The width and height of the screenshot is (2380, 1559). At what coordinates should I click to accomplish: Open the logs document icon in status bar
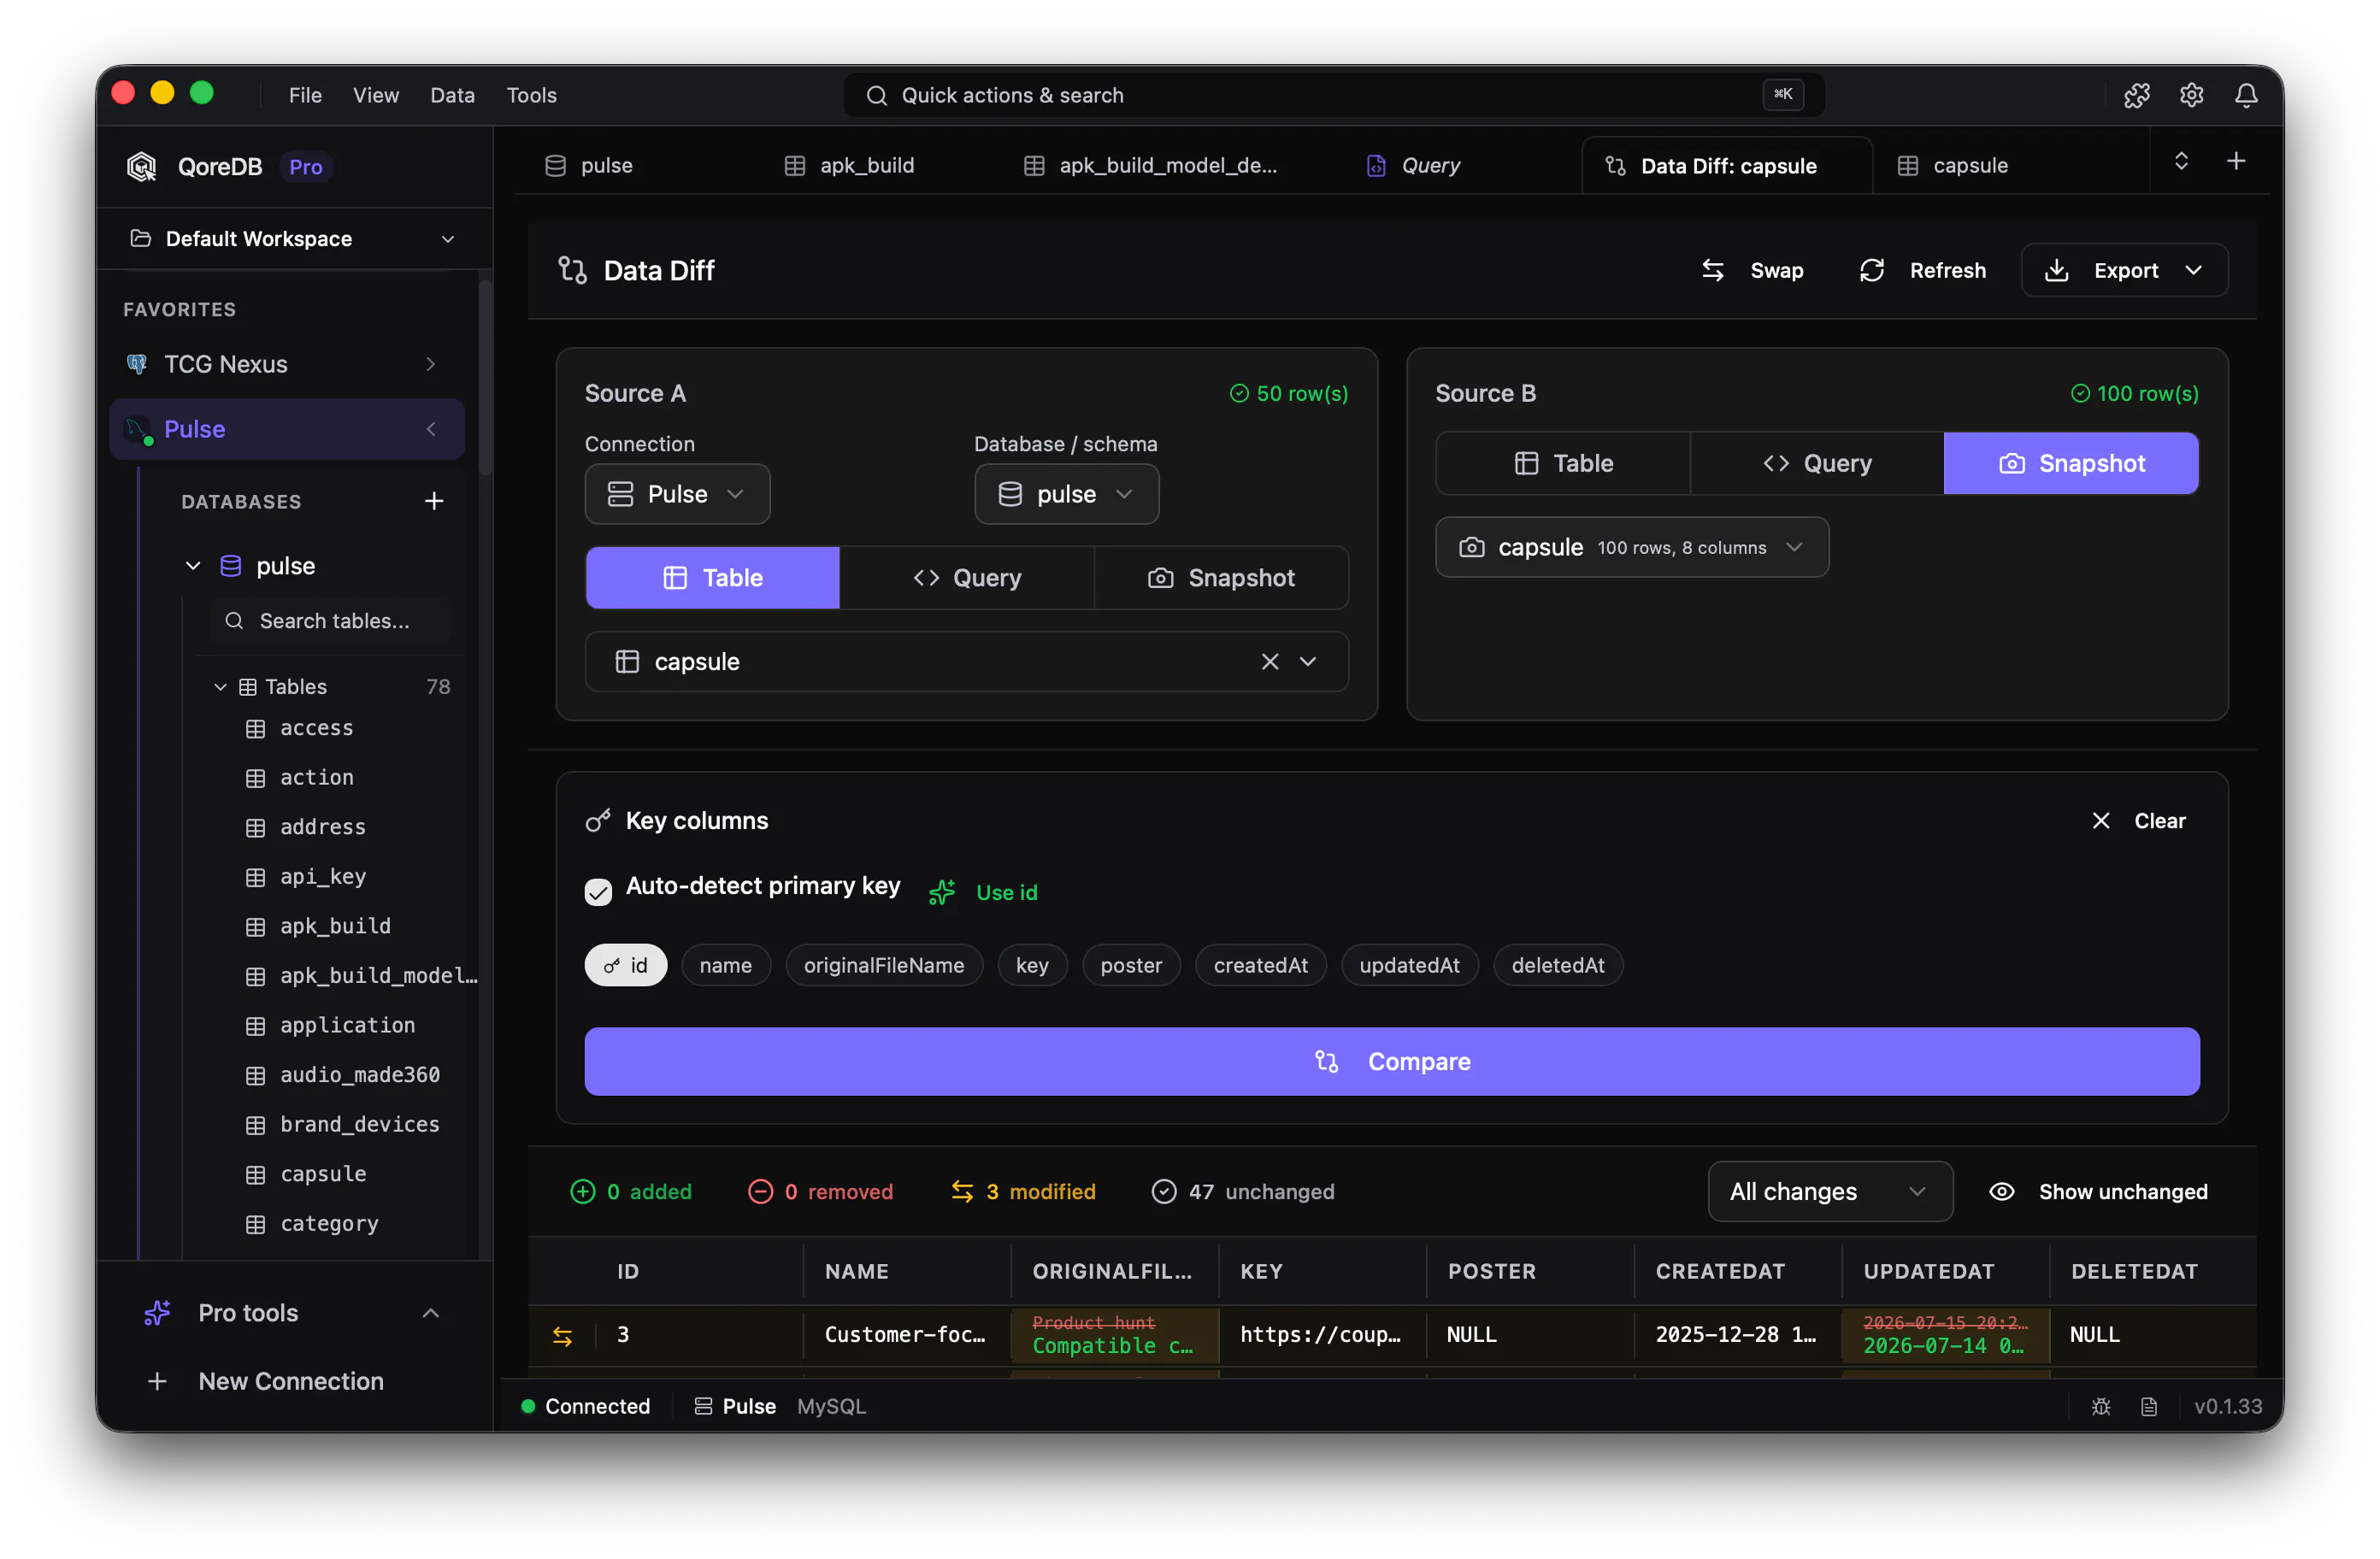point(2148,1406)
